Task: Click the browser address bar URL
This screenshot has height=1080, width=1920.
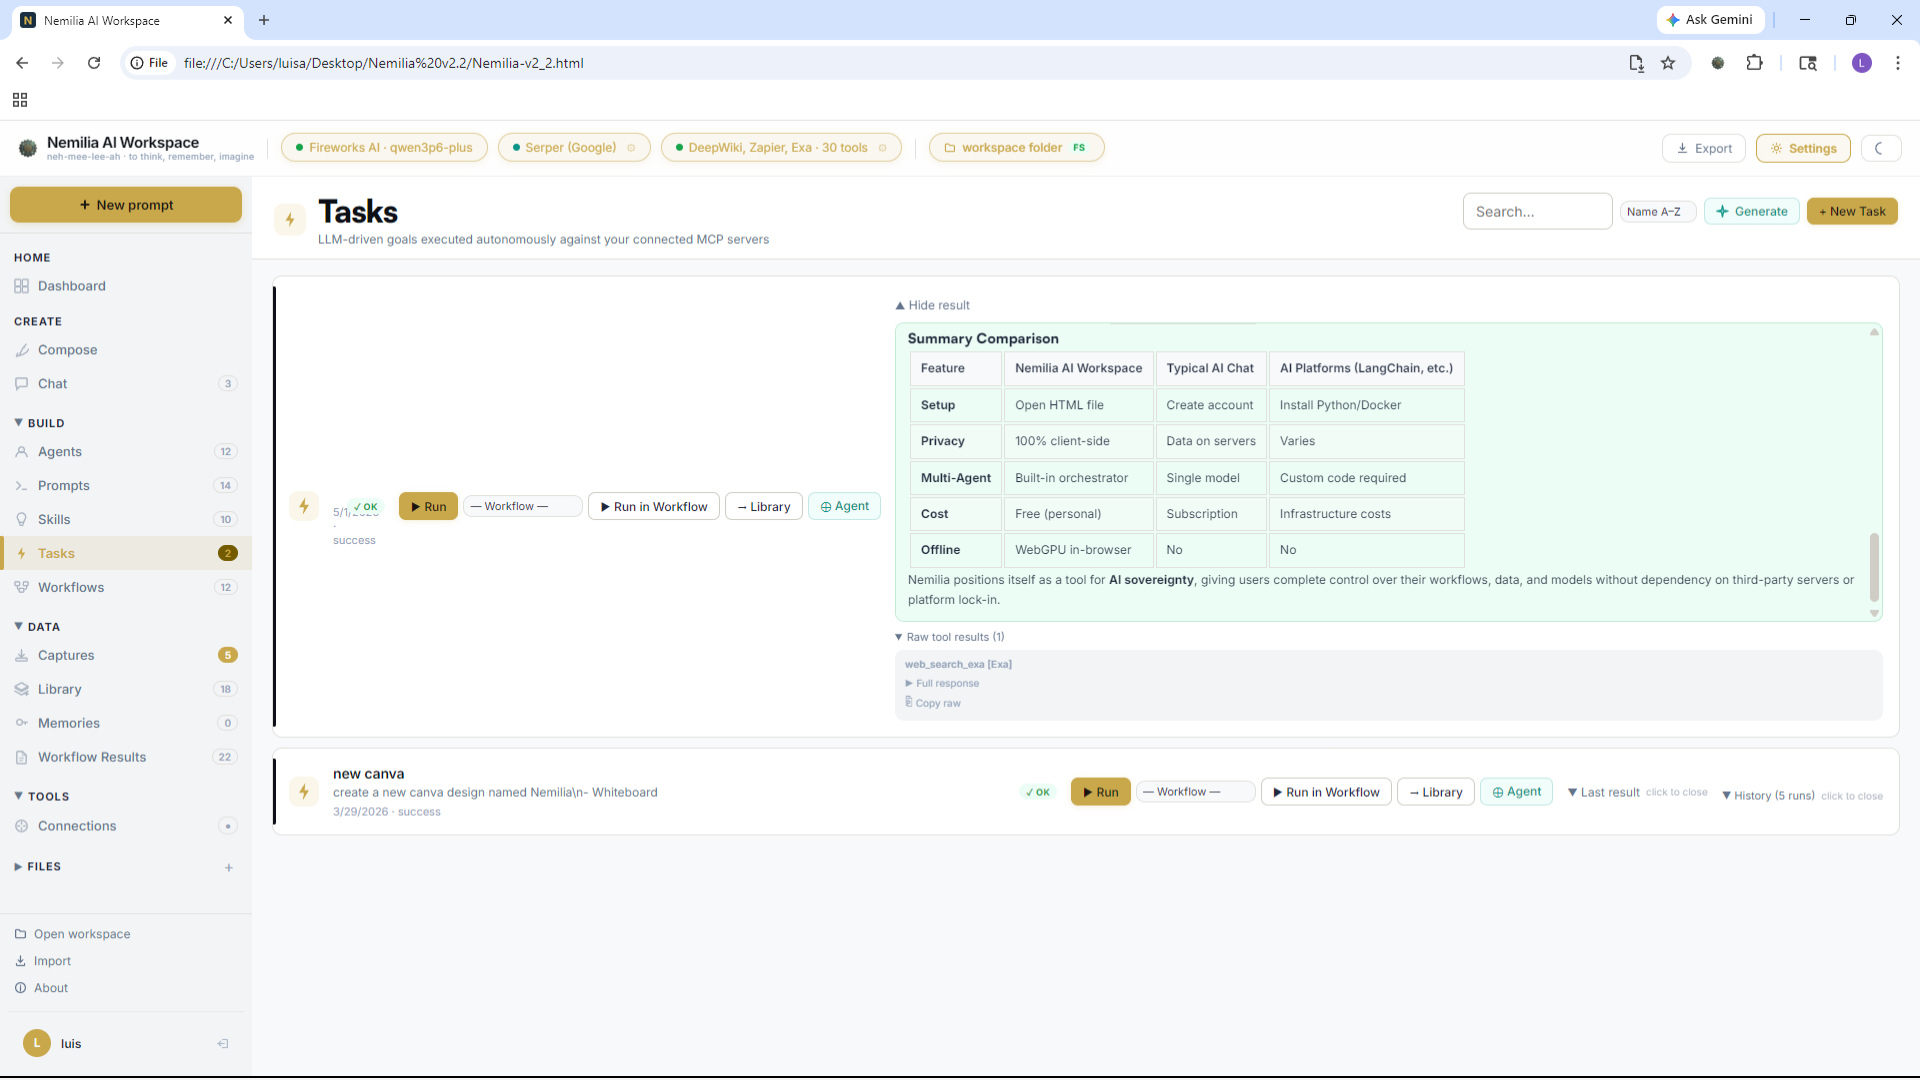Action: pos(384,63)
